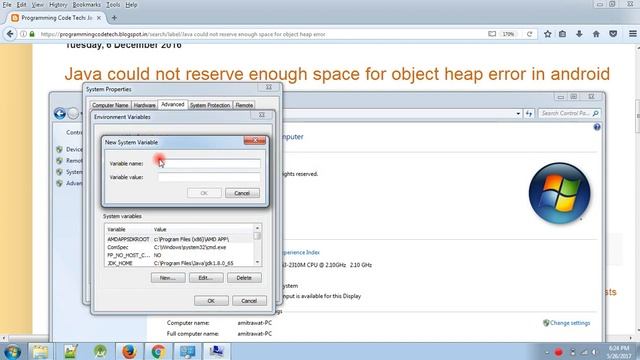View site info lock icon

point(32,34)
